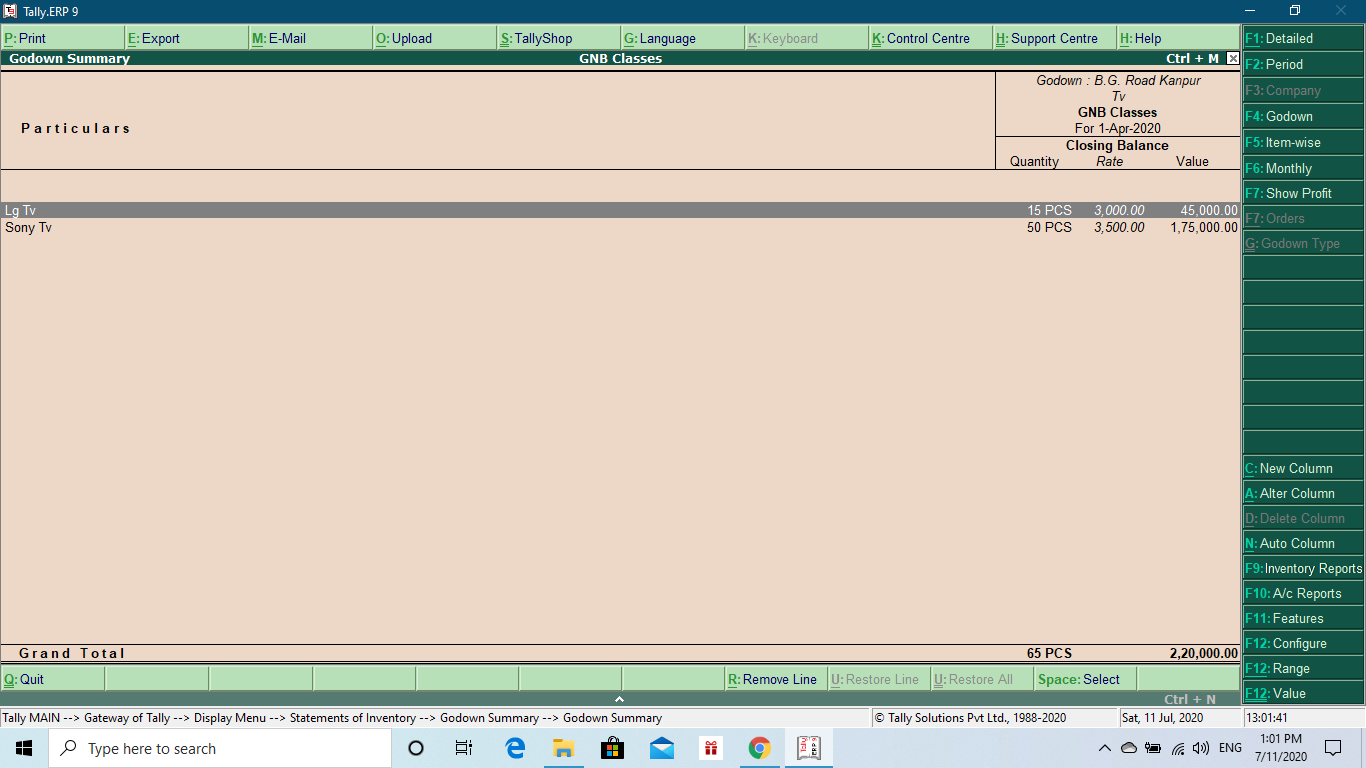Show the F6 Monthly summary
Viewport: 1366px width, 768px height.
point(1303,168)
